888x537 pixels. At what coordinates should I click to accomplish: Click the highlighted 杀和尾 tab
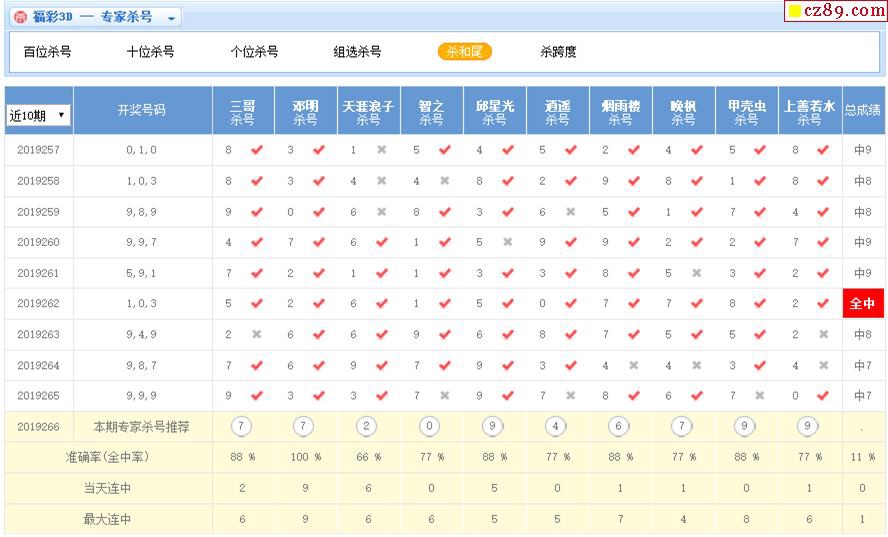tap(464, 52)
